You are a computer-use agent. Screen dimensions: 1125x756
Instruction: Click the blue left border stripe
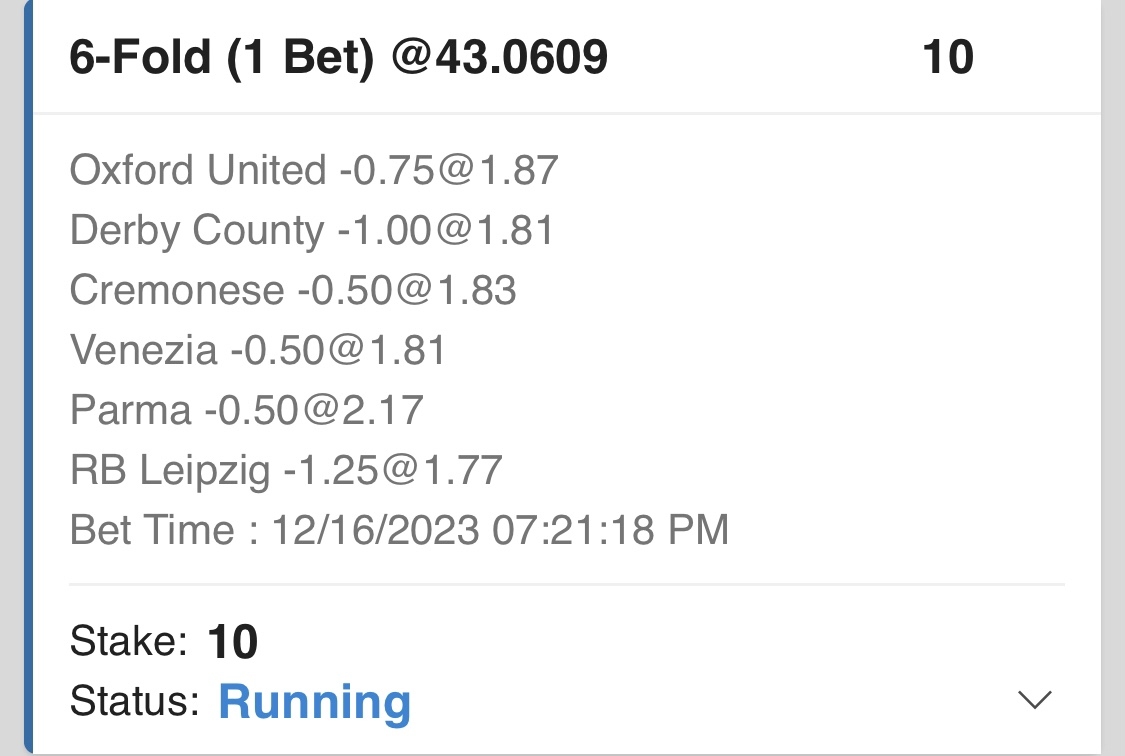point(27,378)
